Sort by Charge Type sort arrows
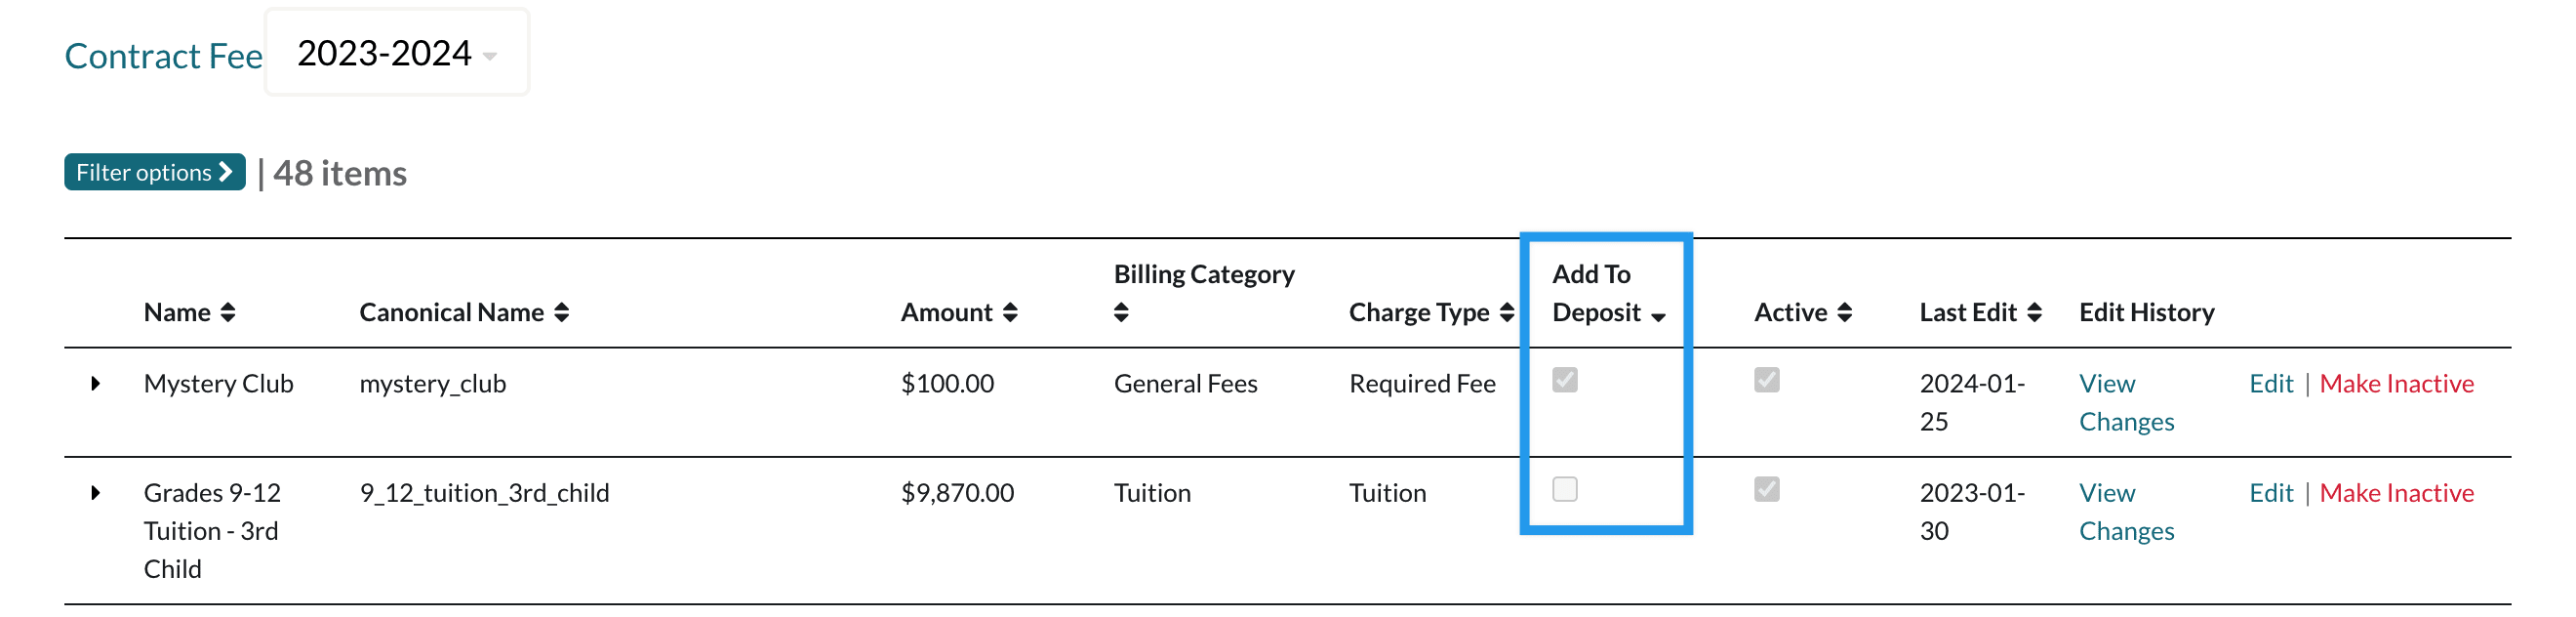2576x617 pixels. pos(1507,313)
